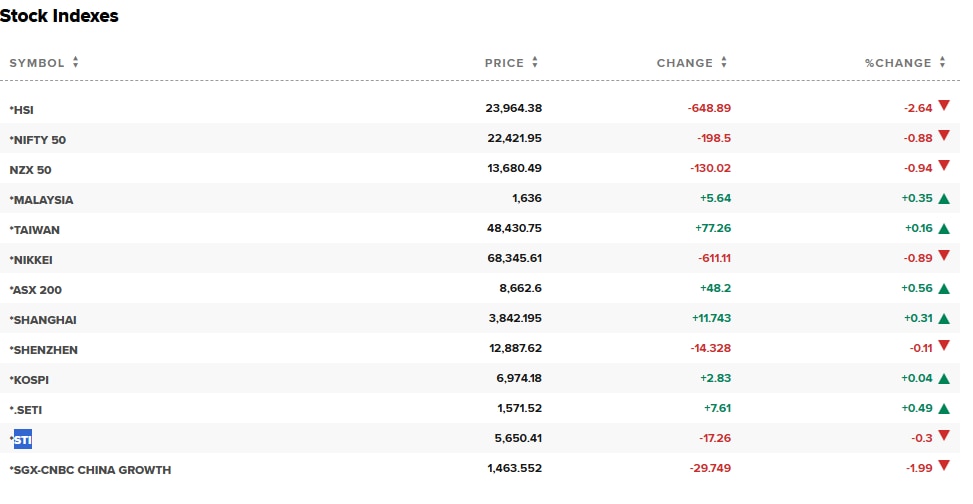
Task: Sort the table by CHANGE column
Action: (724, 63)
